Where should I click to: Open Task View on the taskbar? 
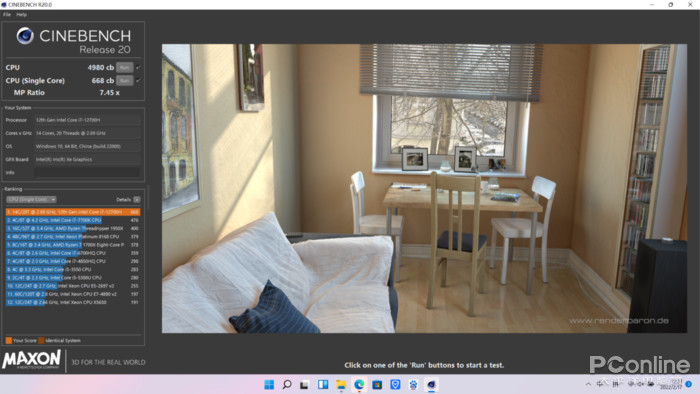pyautogui.click(x=304, y=384)
